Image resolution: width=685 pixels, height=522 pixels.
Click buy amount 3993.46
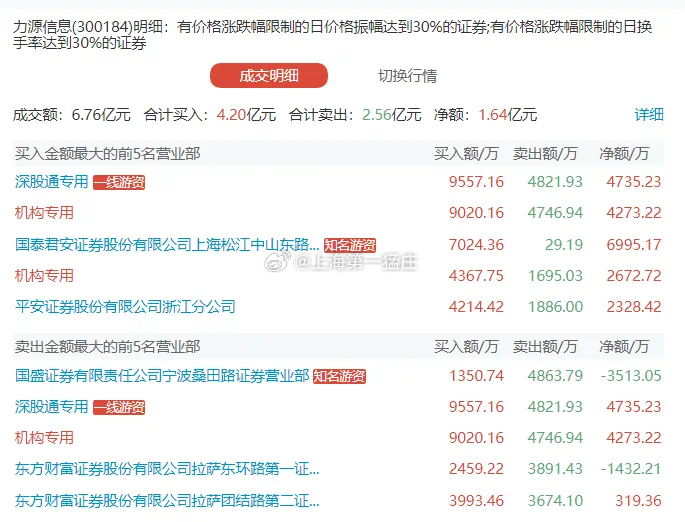pos(476,501)
